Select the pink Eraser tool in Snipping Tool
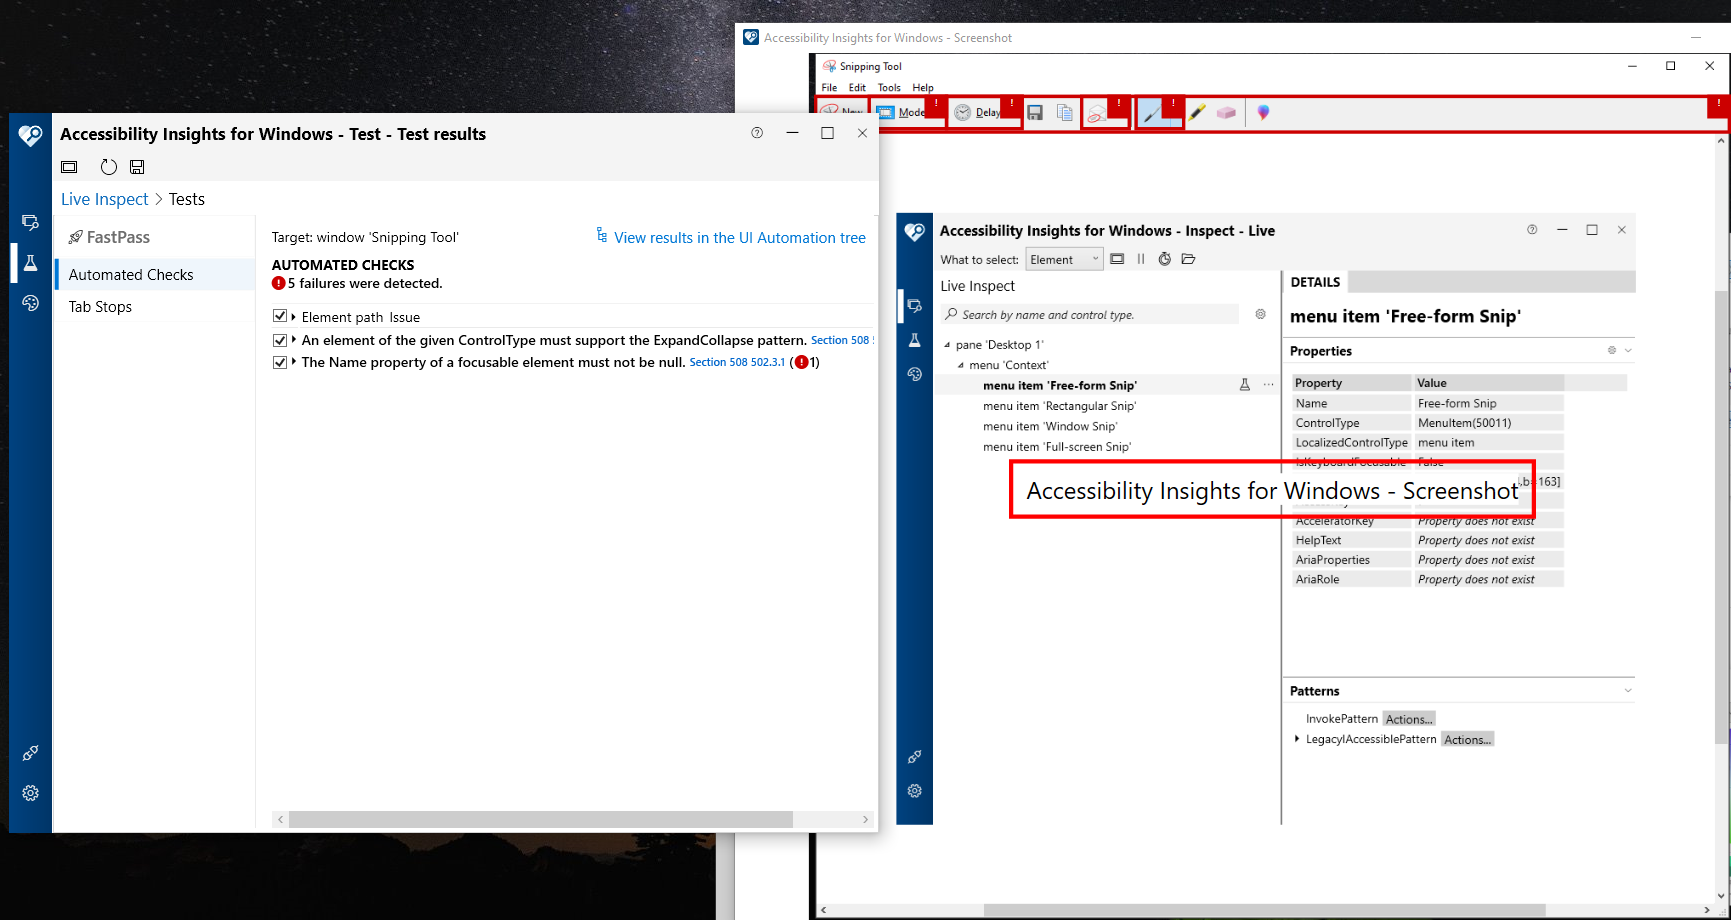The image size is (1731, 920). point(1226,113)
